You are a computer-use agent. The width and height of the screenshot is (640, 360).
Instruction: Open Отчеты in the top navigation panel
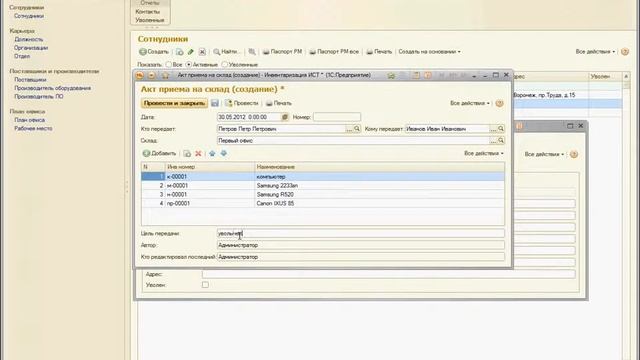pos(150,3)
